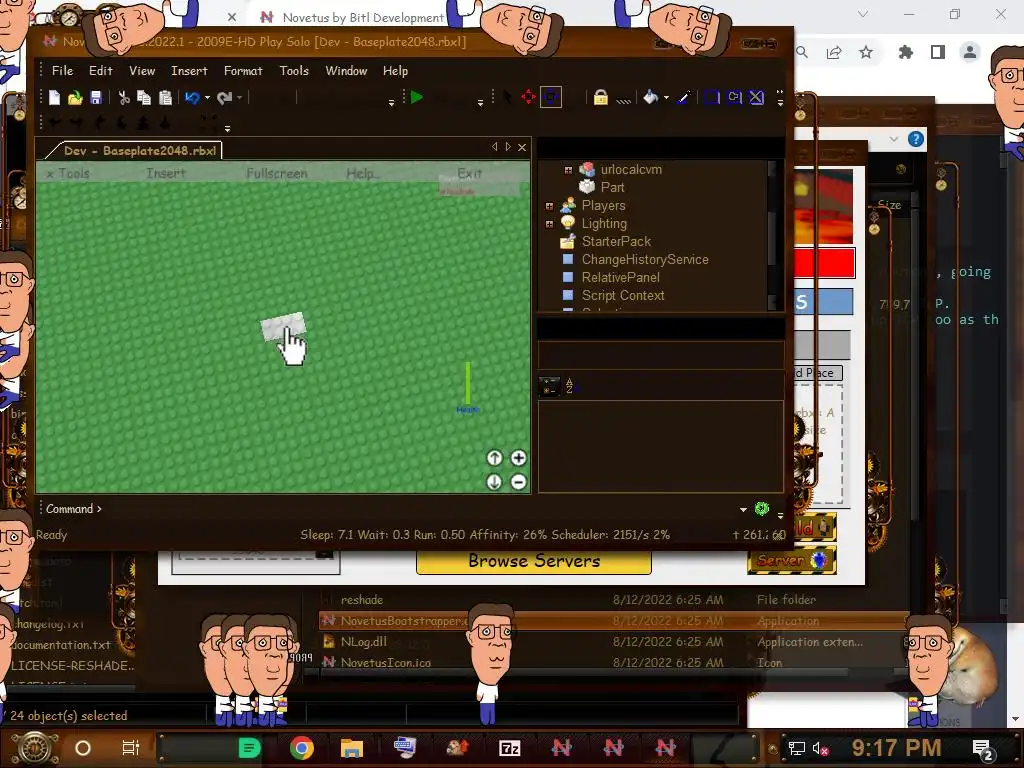Undo the last action with blue arrow

pyautogui.click(x=192, y=98)
